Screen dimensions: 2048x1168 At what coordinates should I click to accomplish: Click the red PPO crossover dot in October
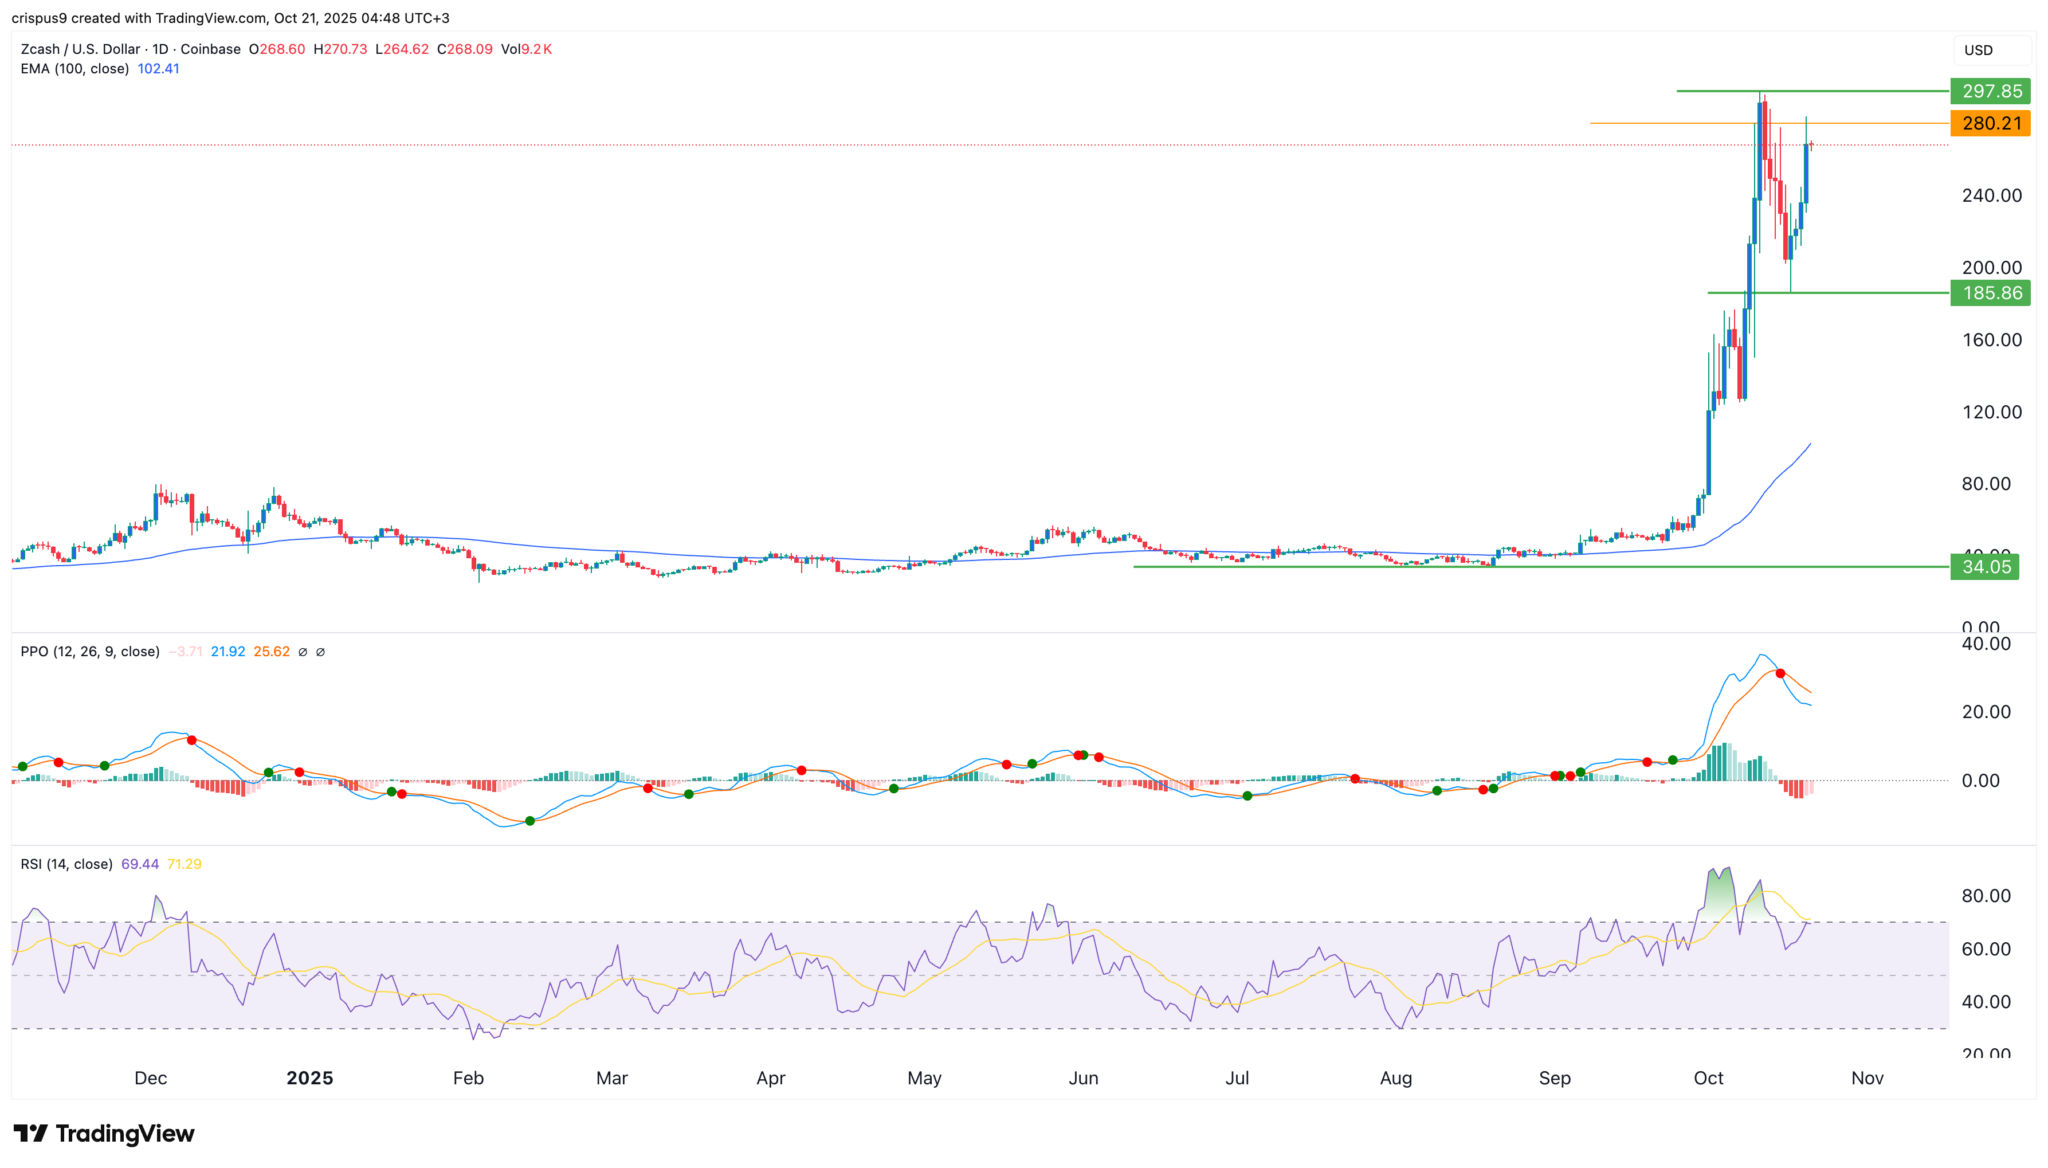tap(1780, 673)
